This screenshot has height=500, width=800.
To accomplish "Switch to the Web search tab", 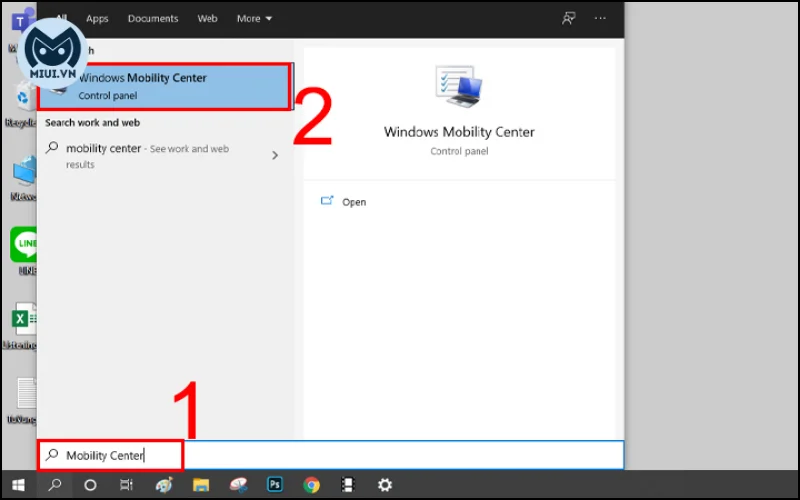I will (207, 18).
